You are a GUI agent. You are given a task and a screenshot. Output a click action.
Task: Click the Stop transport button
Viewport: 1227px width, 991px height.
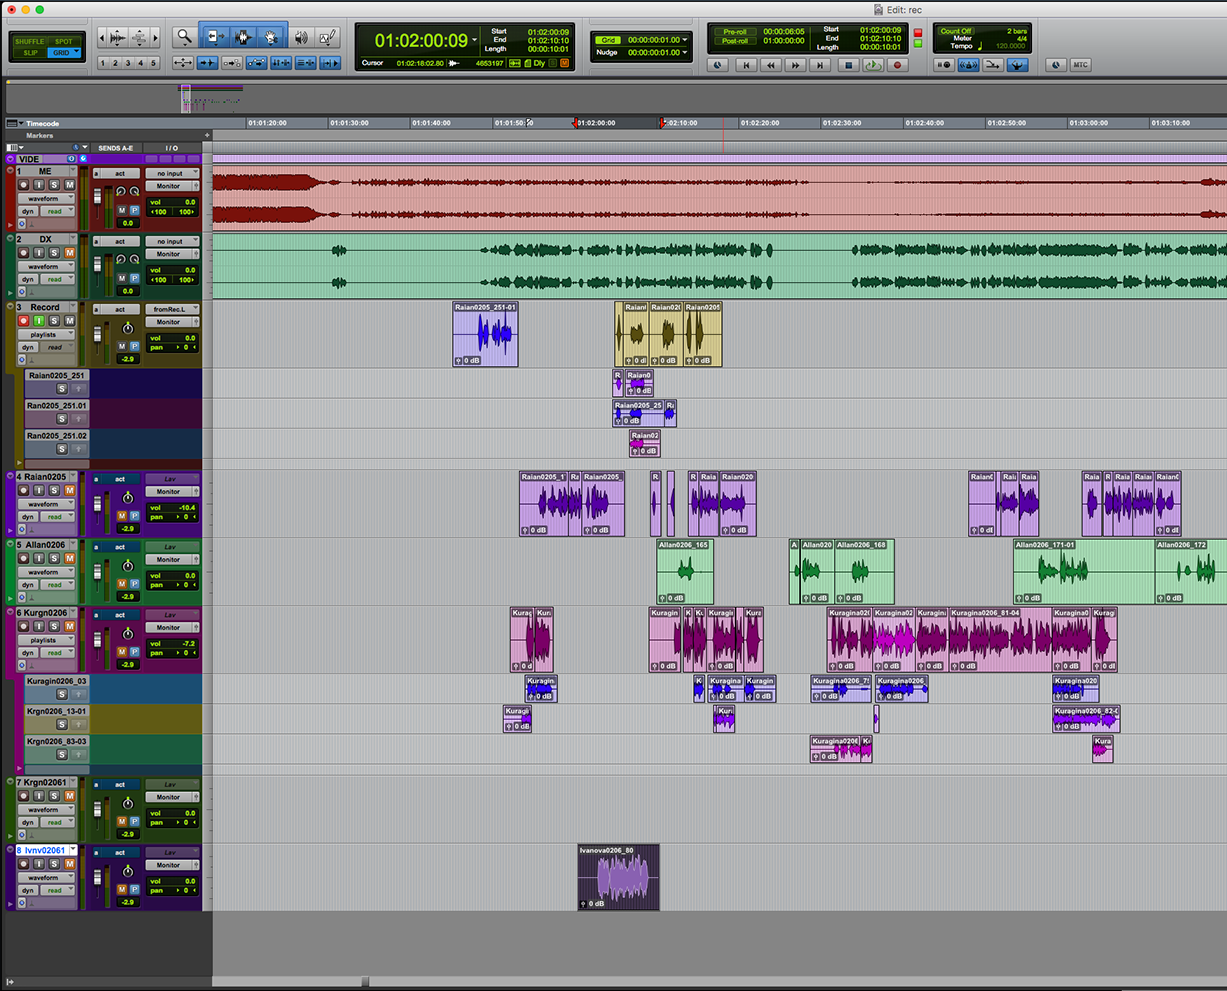pyautogui.click(x=848, y=65)
